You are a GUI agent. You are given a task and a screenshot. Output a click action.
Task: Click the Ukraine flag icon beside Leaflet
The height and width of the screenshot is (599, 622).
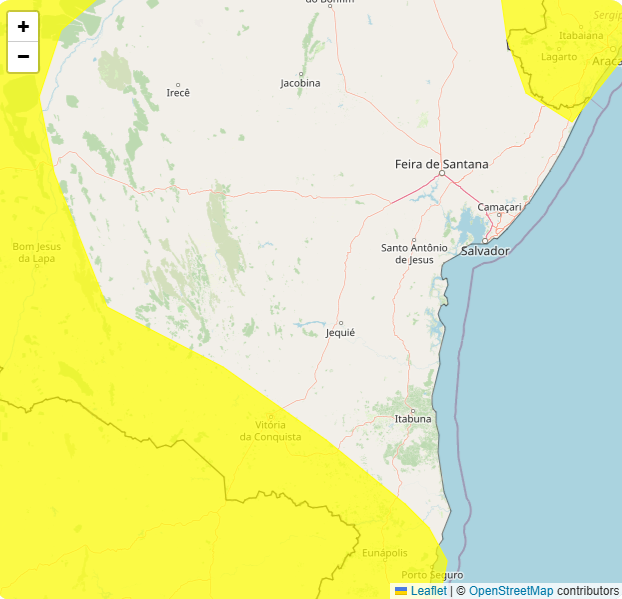(x=401, y=591)
